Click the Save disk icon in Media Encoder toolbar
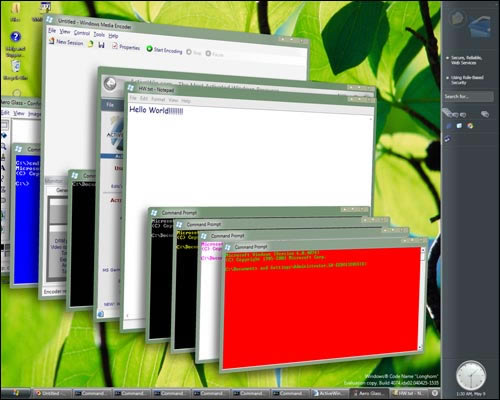The height and width of the screenshot is (400, 500). point(102,45)
